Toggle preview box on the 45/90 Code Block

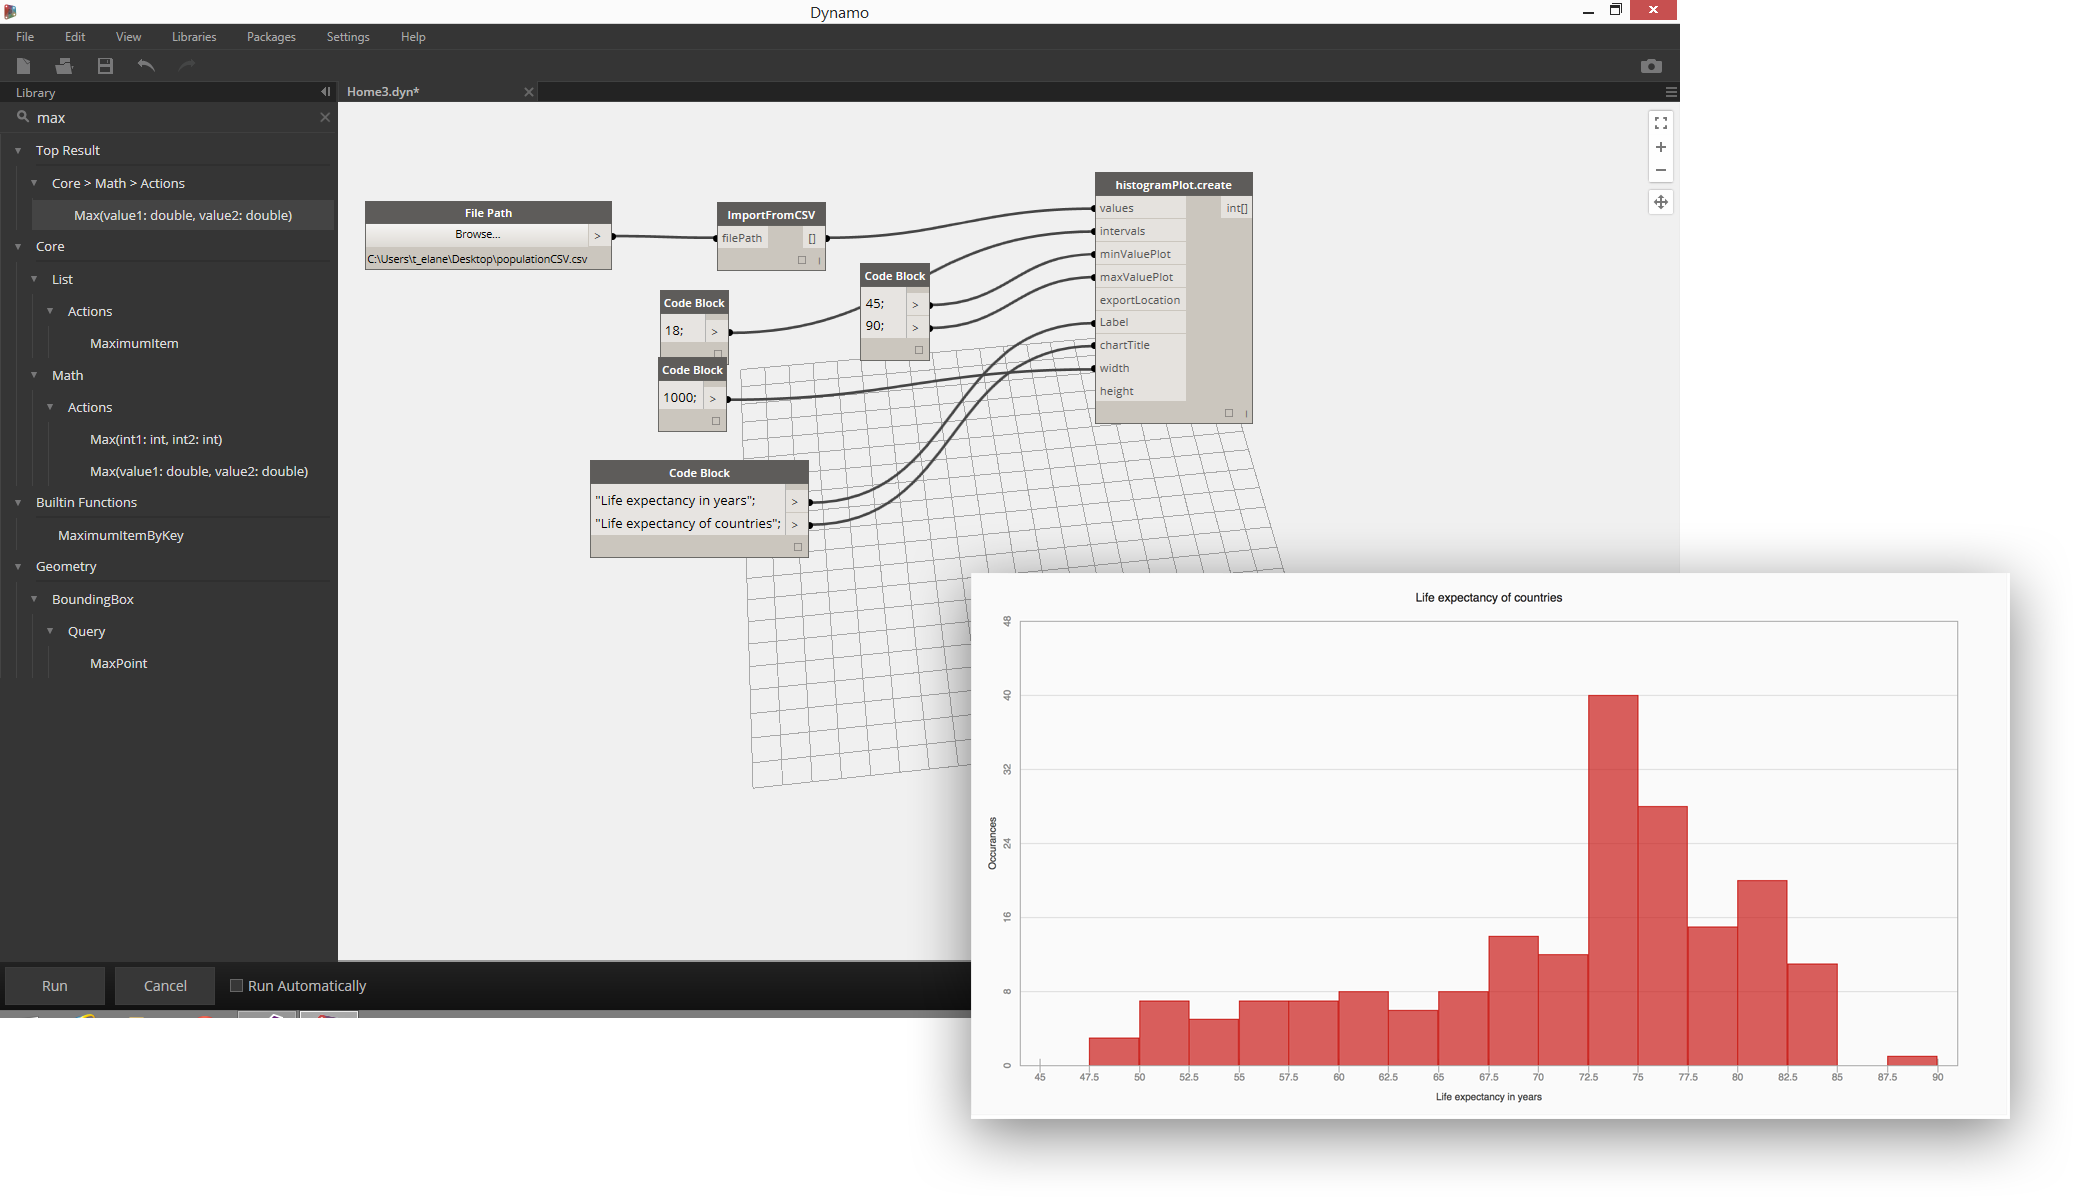(x=919, y=350)
